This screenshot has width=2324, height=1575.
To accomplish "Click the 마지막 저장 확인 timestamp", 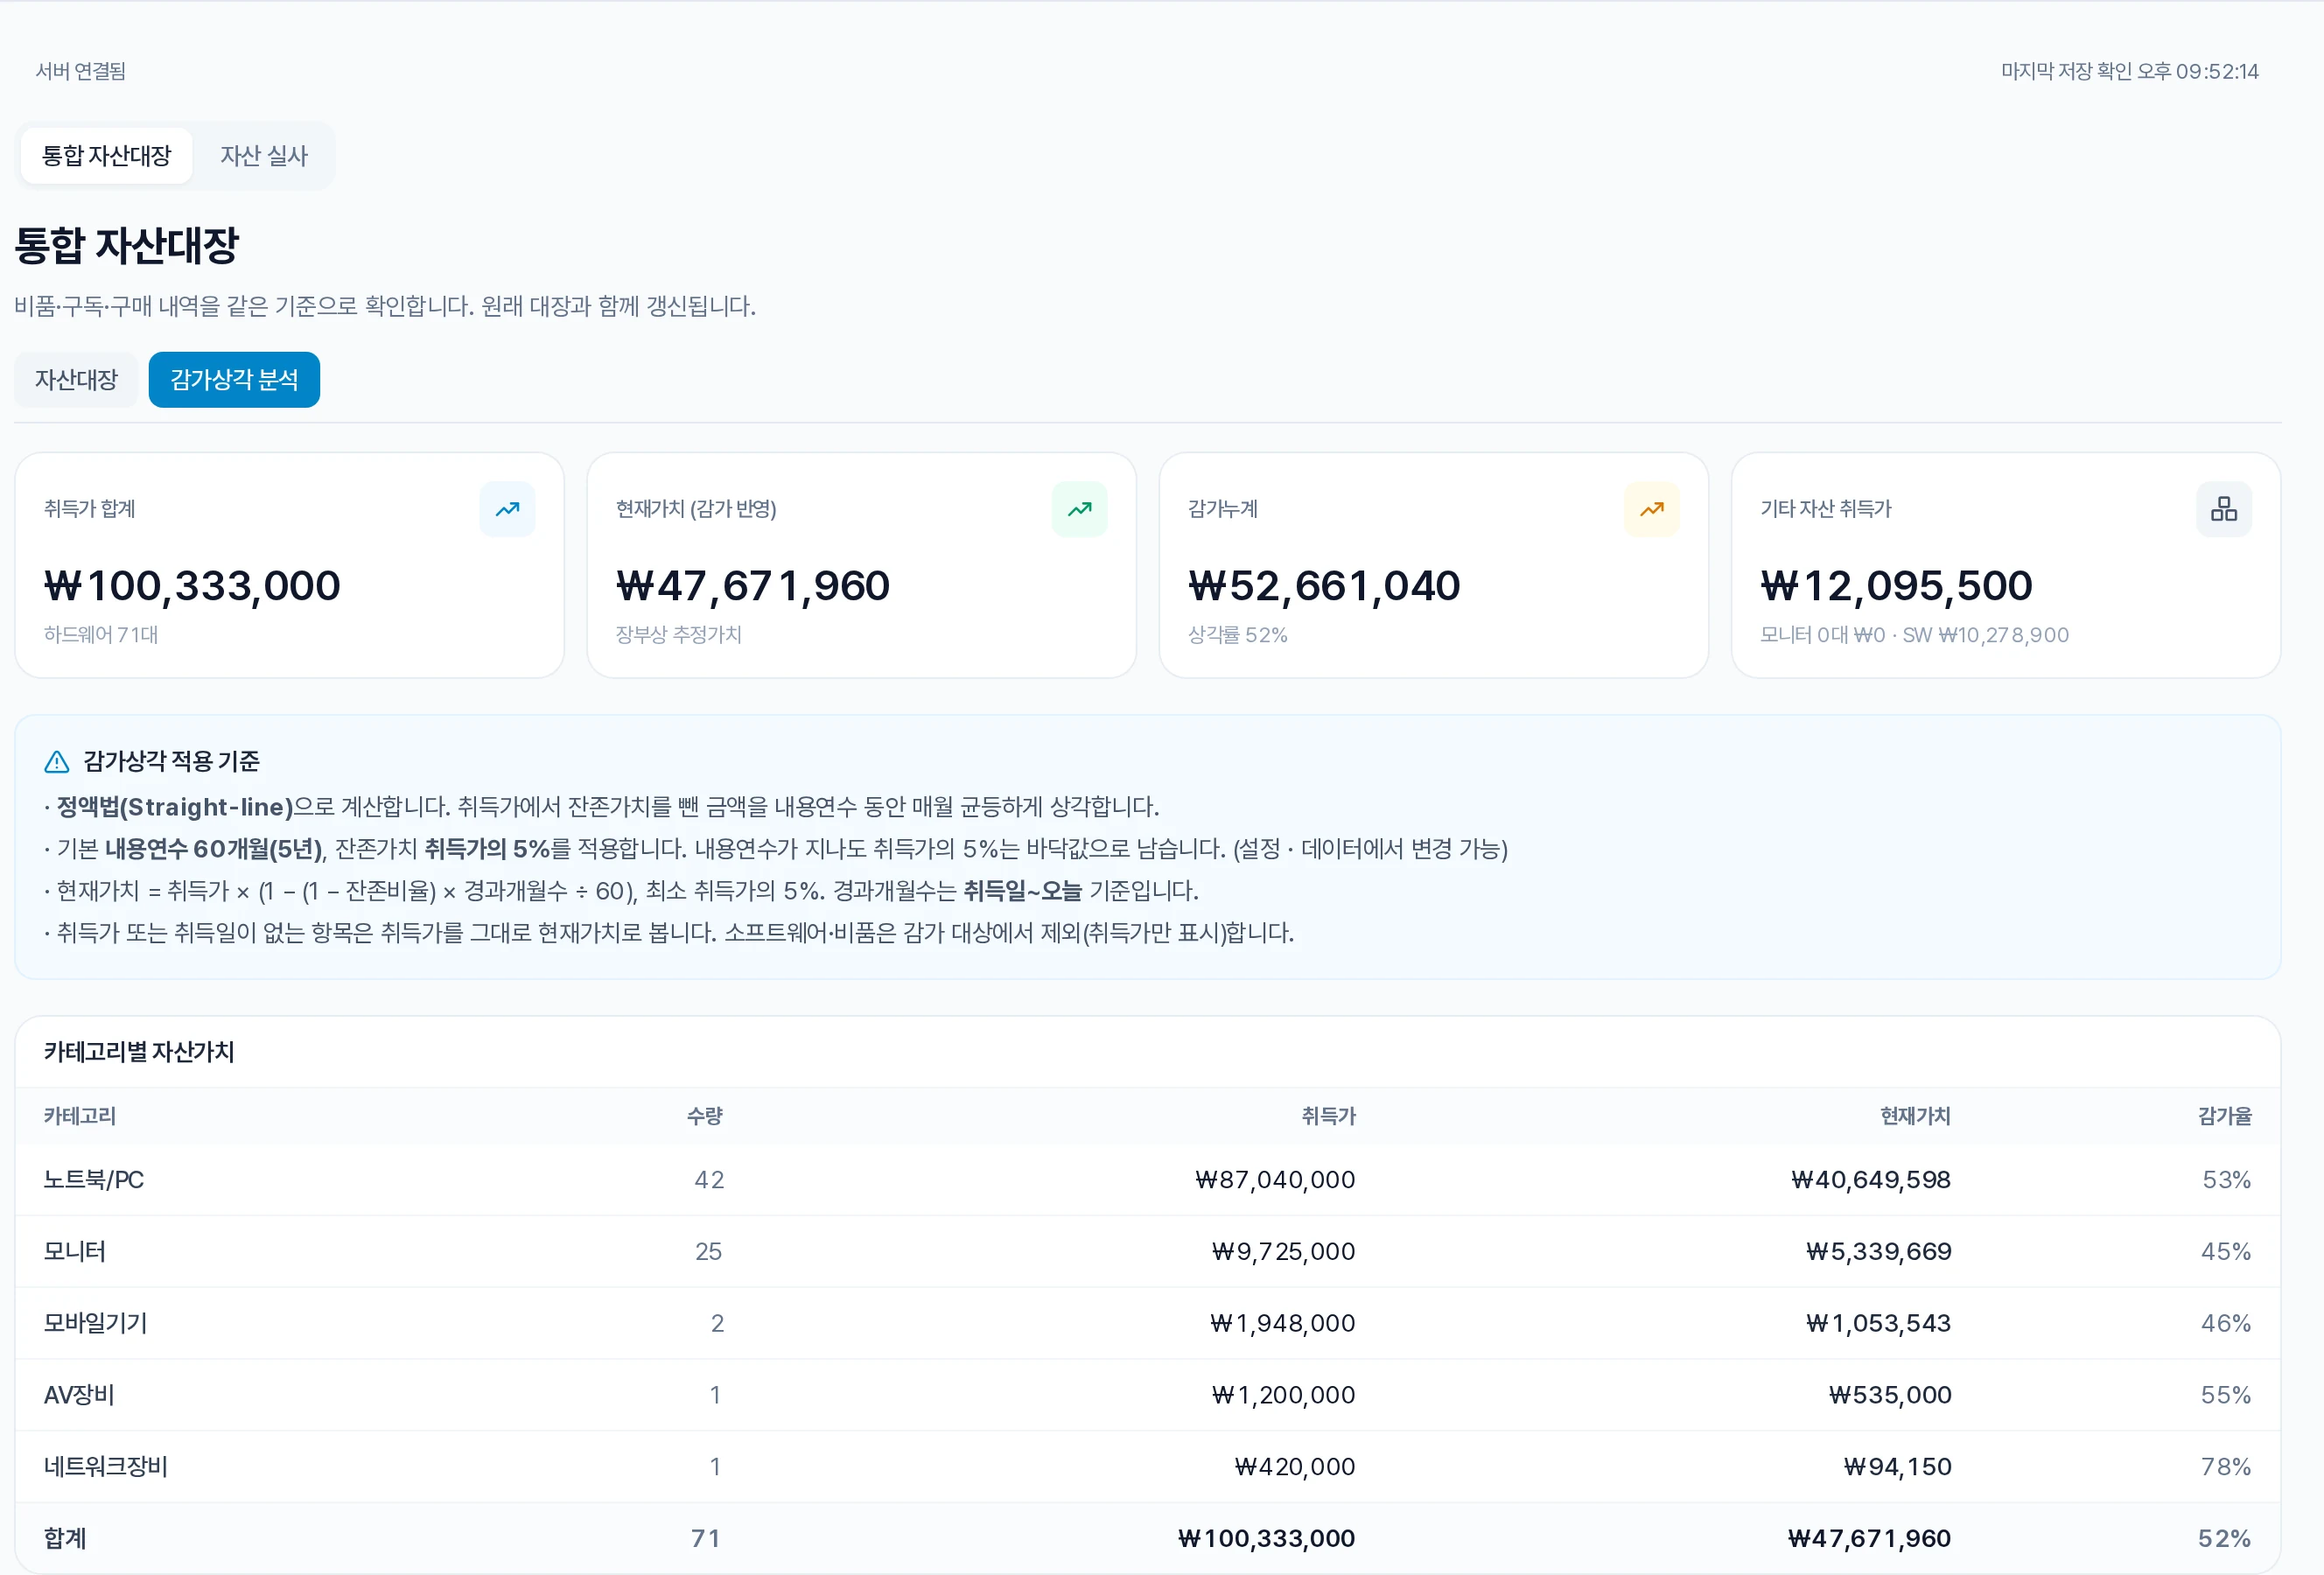I will 2130,71.
